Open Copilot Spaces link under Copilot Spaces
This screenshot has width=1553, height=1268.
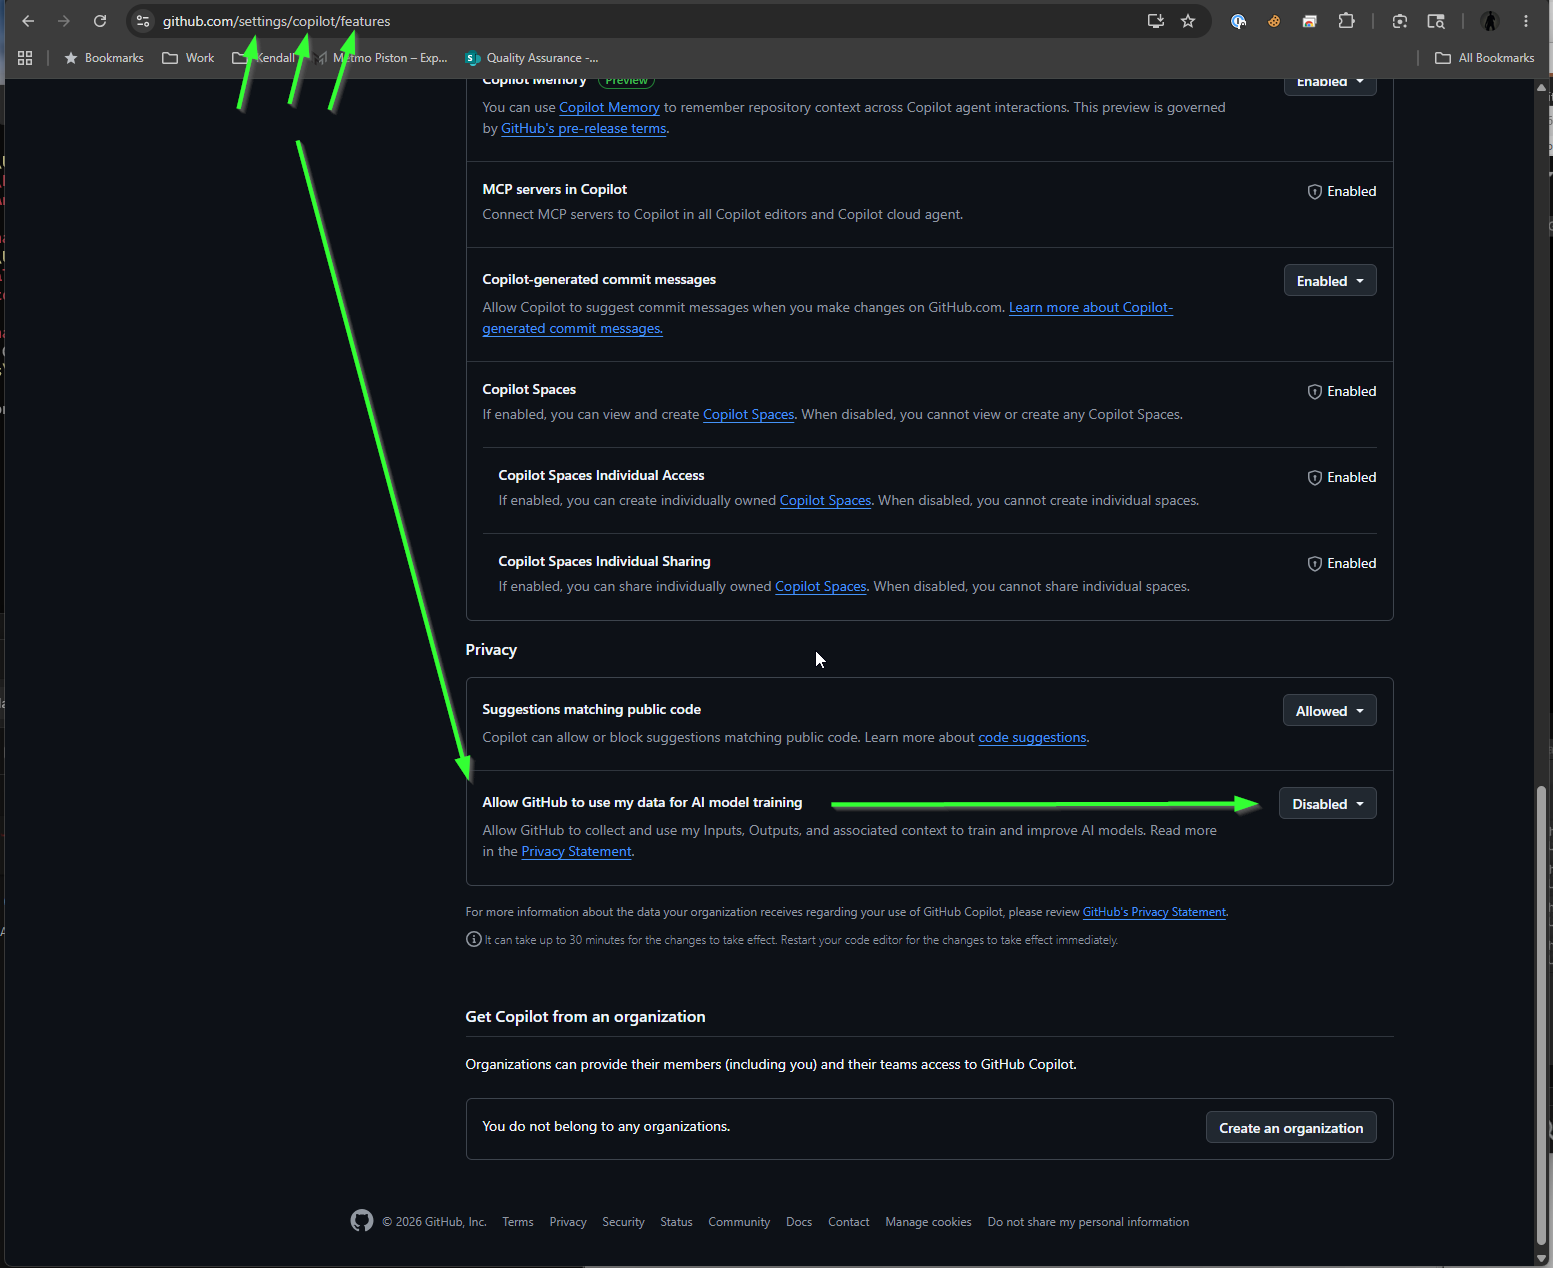[x=749, y=414]
